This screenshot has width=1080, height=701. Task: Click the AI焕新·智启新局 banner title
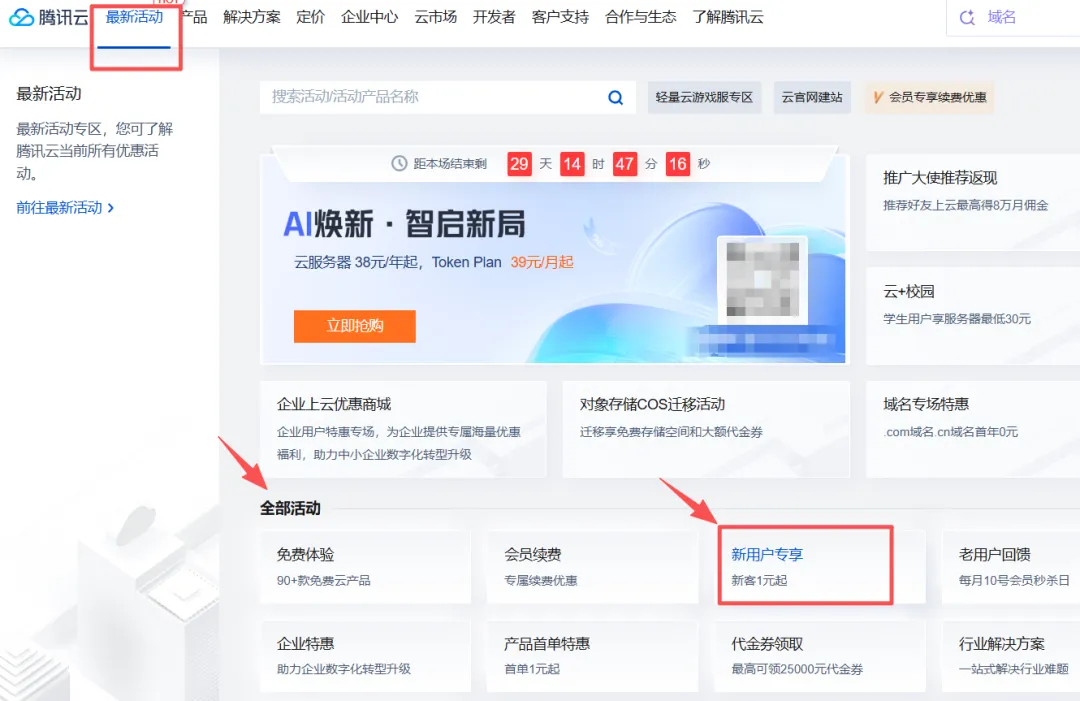tap(404, 224)
